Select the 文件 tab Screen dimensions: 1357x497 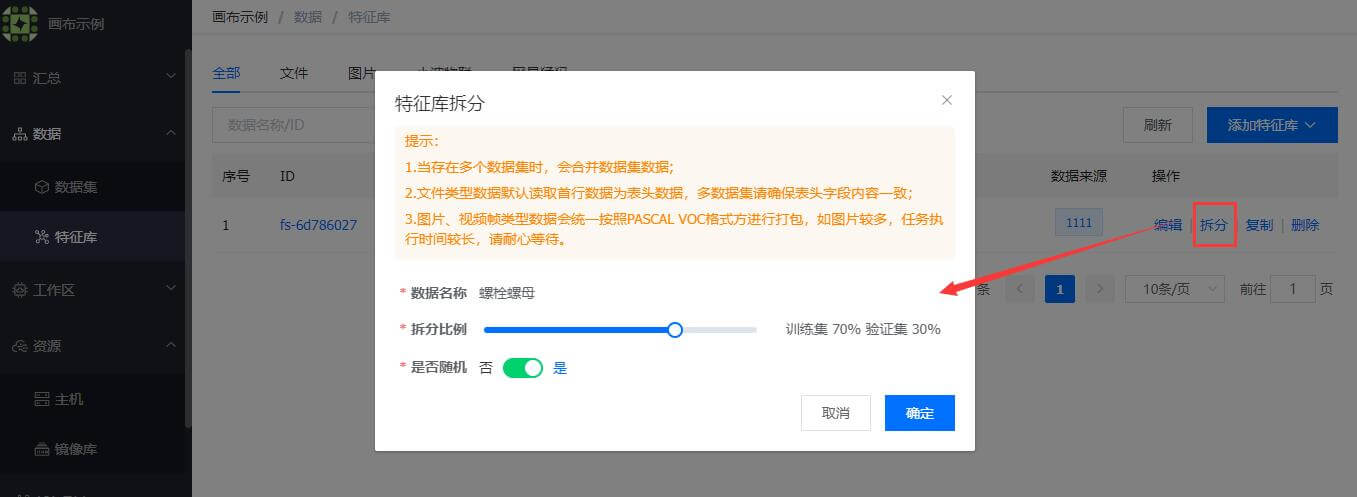click(x=294, y=73)
